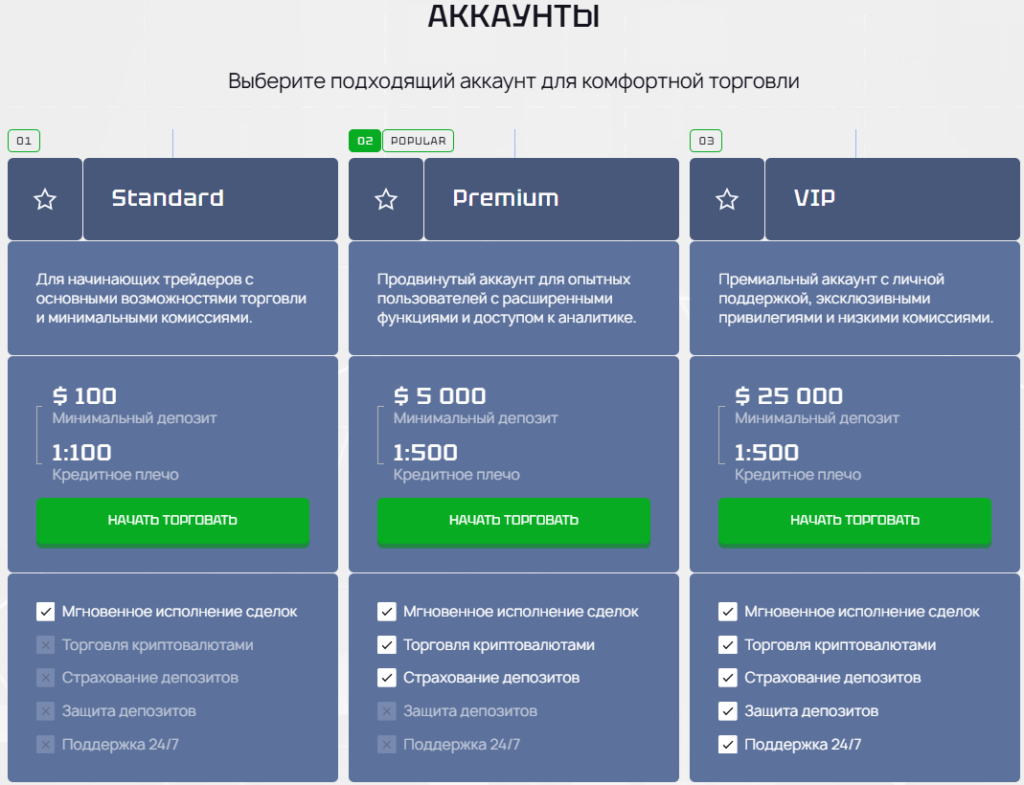Click the 01 badge above Standard
The height and width of the screenshot is (785, 1024).
click(x=22, y=141)
